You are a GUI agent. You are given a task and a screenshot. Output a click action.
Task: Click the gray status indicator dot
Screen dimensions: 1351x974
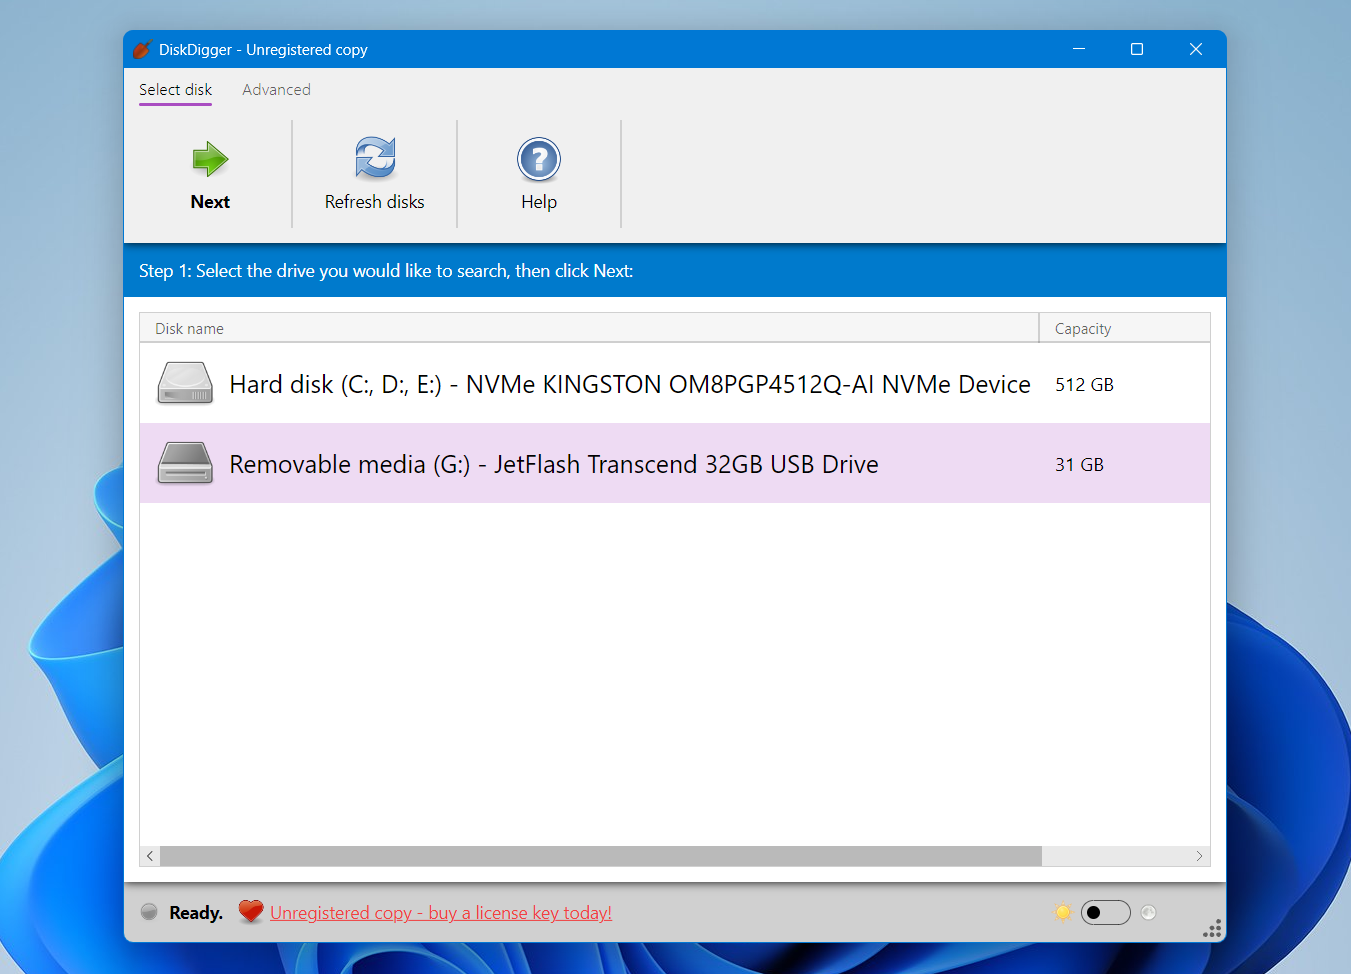pos(149,911)
